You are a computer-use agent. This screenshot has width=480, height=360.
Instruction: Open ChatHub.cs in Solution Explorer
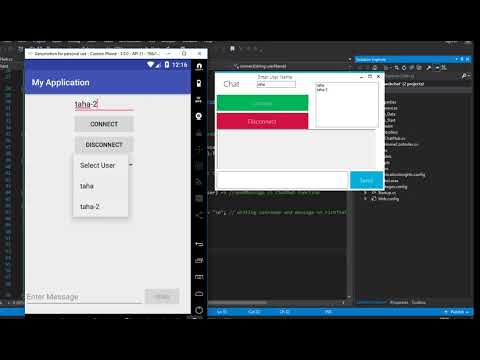(395, 138)
